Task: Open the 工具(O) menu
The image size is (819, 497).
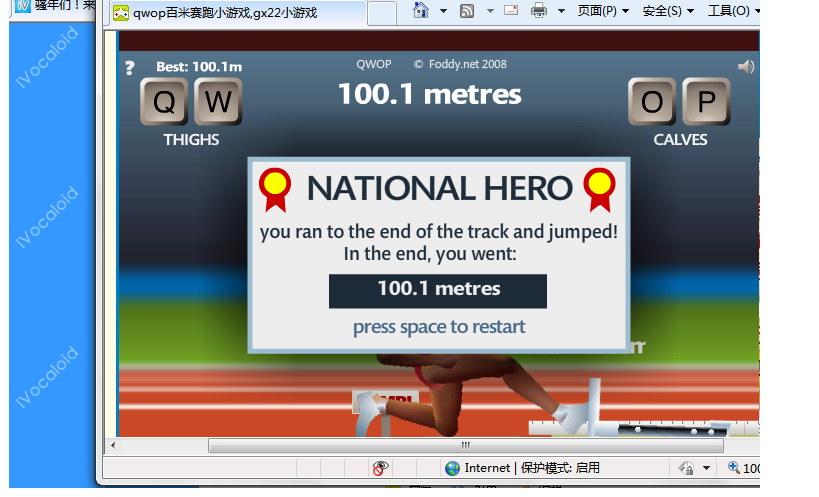Action: (x=733, y=11)
